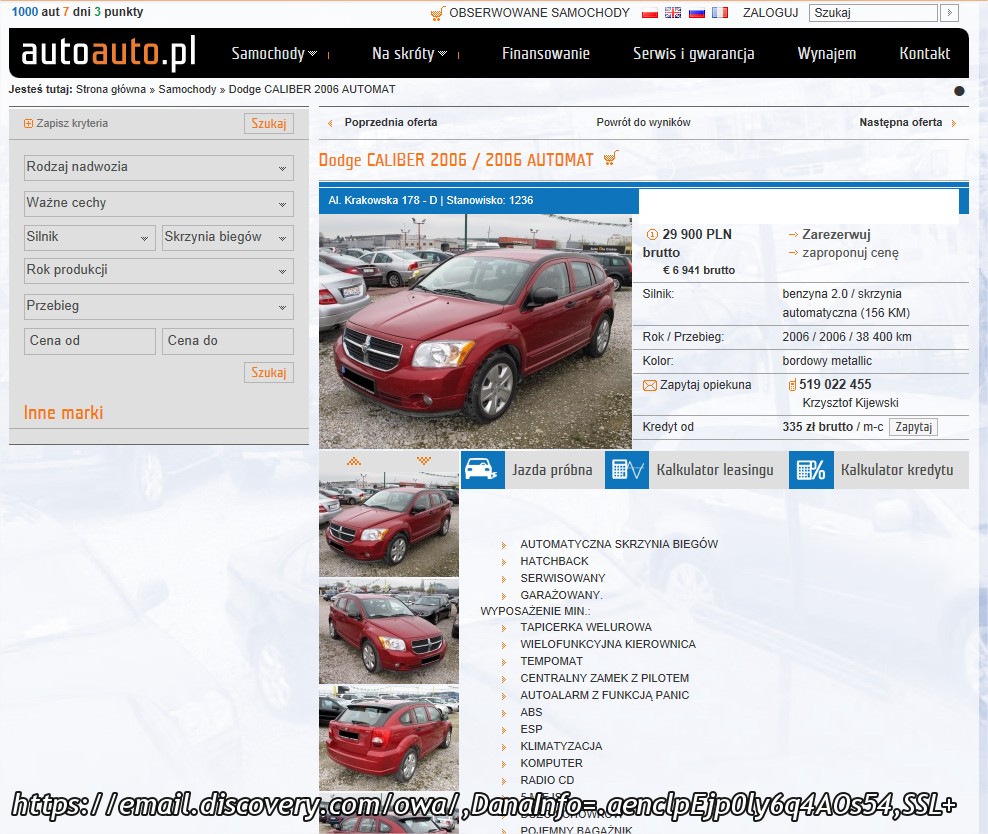Click the credit calculator percent icon
This screenshot has width=988, height=834.
[x=812, y=470]
